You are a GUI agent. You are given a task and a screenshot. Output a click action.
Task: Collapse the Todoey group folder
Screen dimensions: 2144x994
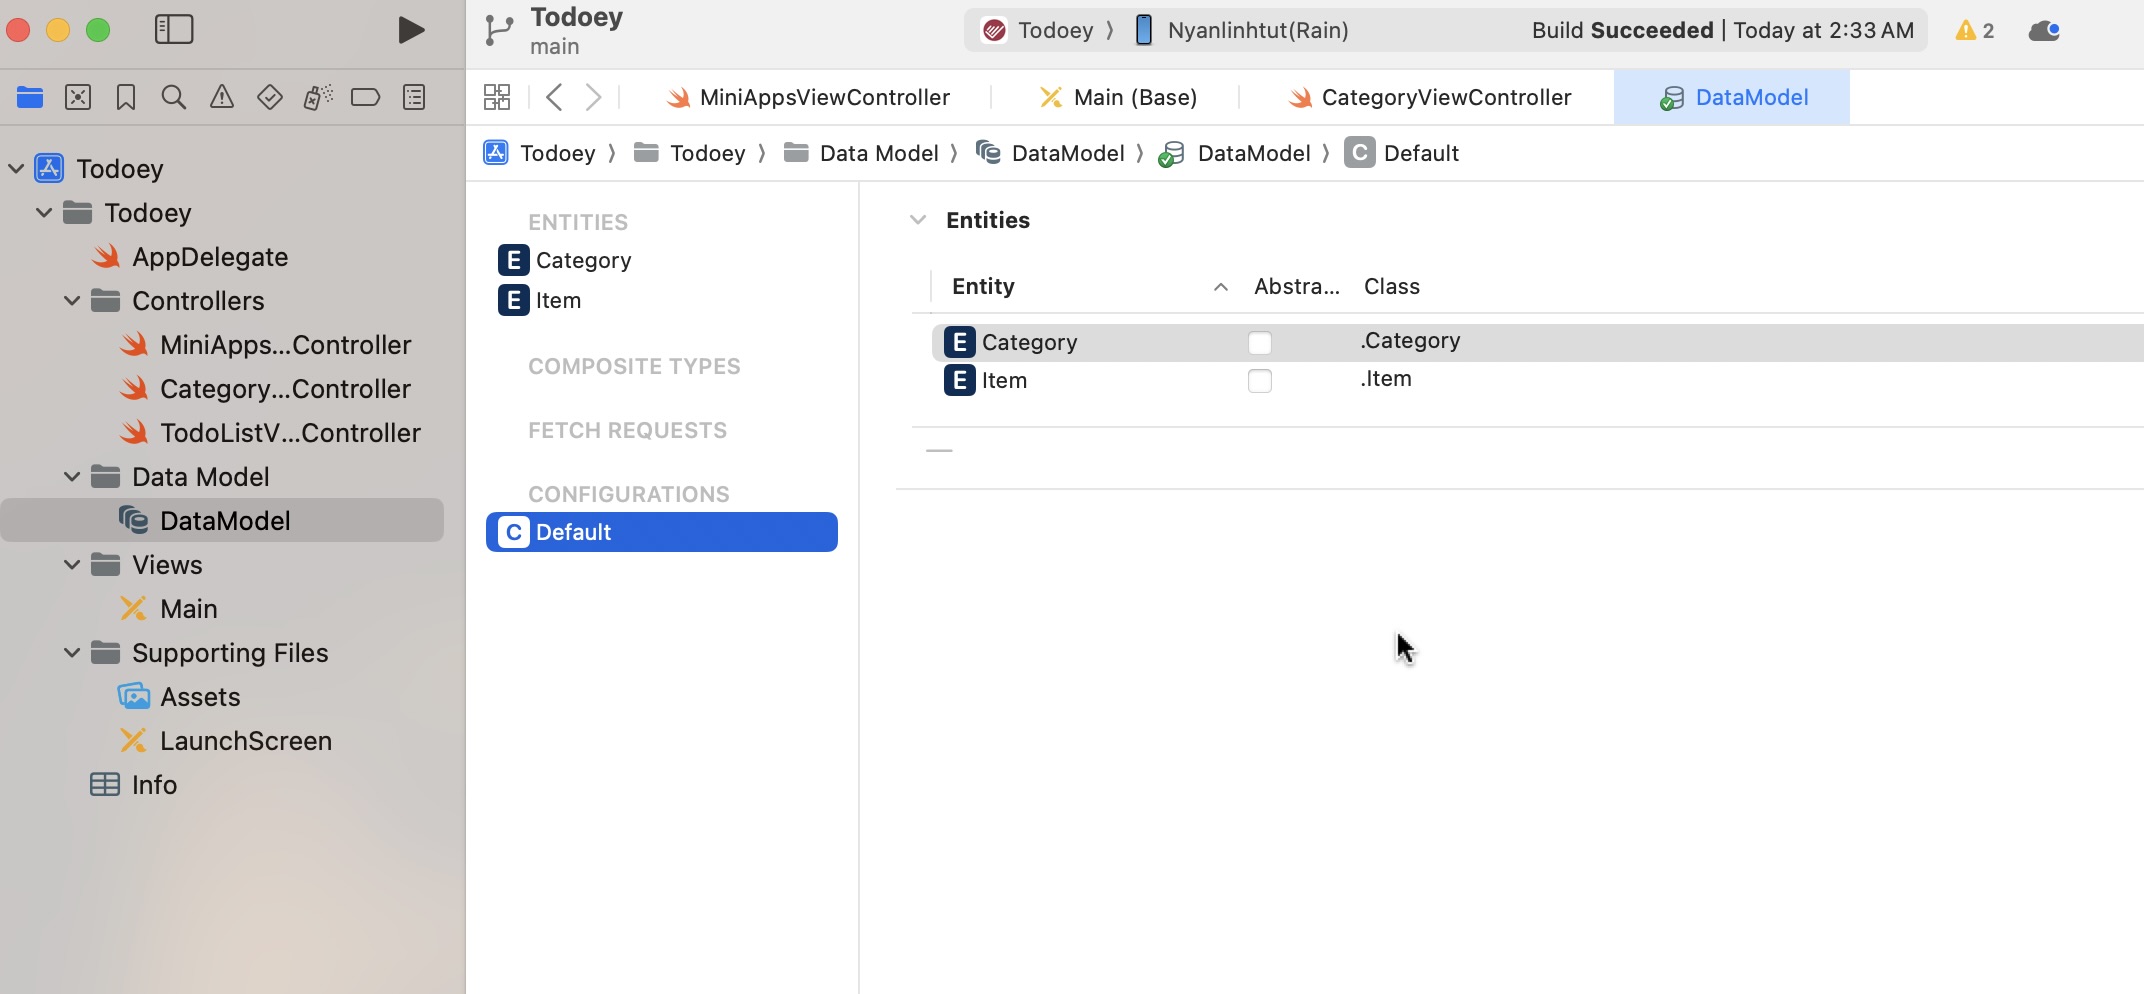(x=44, y=213)
